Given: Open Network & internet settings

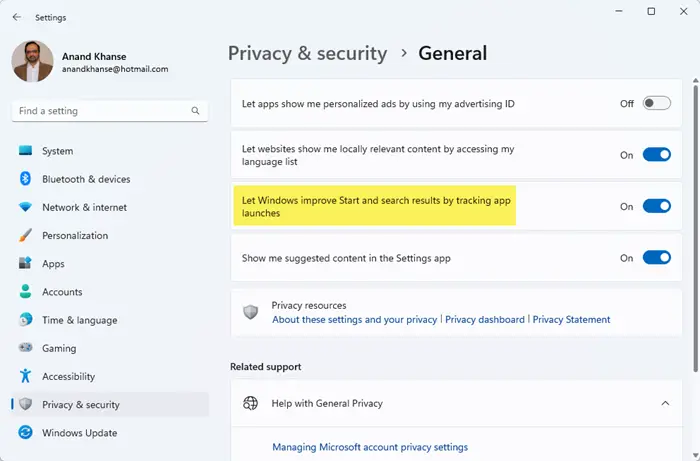Looking at the screenshot, I should (110, 207).
